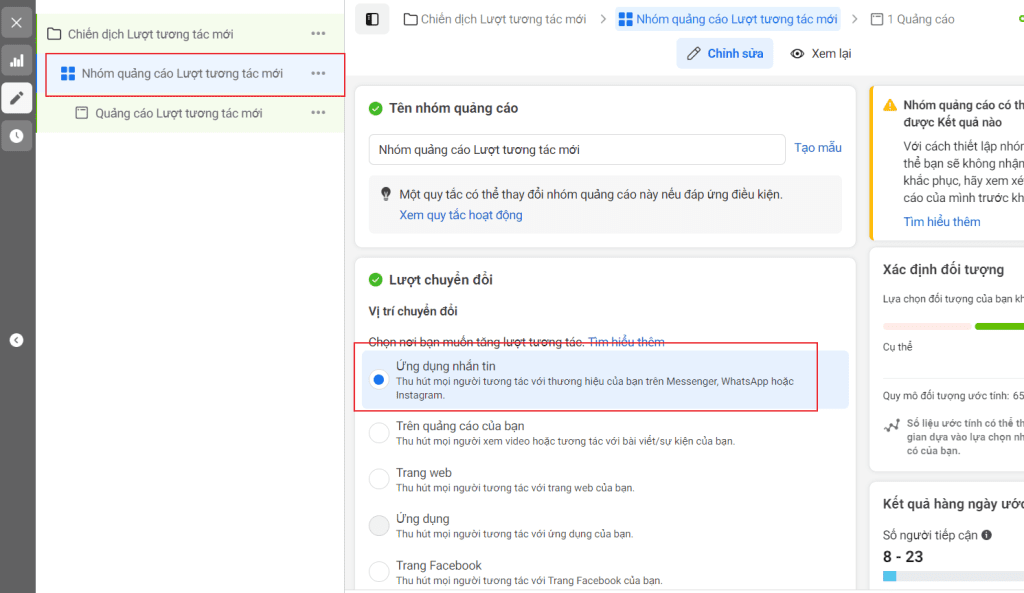Click the reach estimate bar under 8 - 23
The height and width of the screenshot is (593, 1024).
click(953, 576)
